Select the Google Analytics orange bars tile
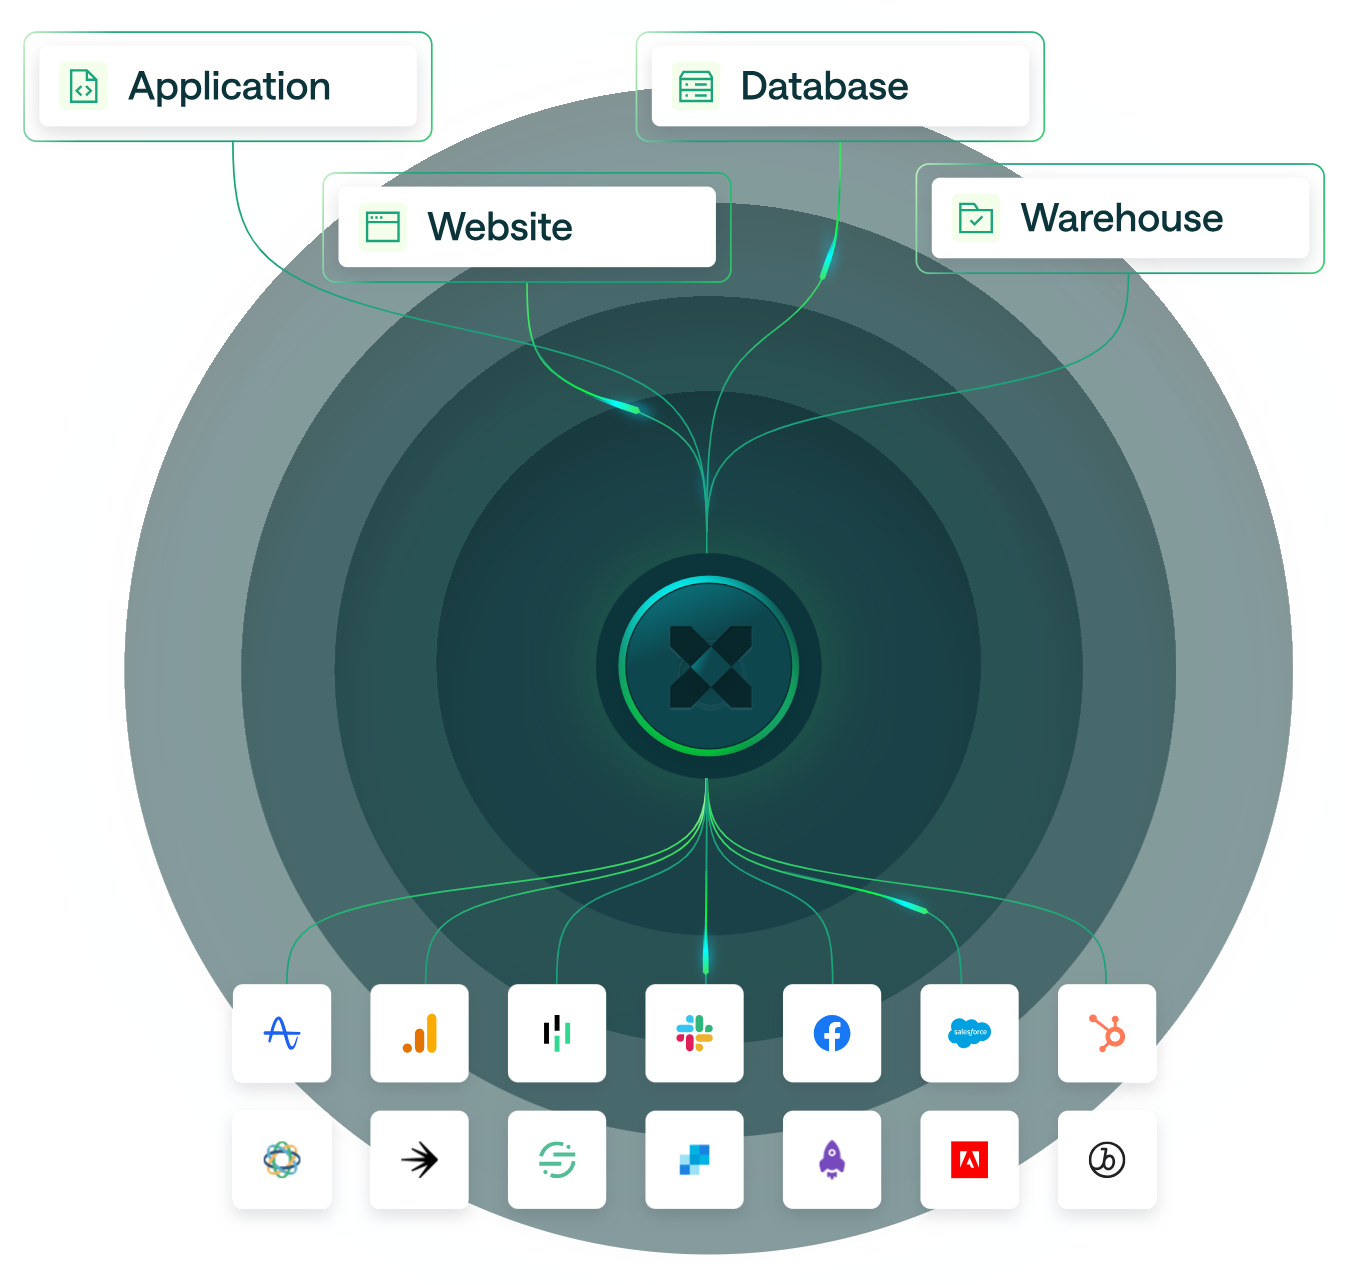The image size is (1345, 1285). pyautogui.click(x=419, y=1033)
